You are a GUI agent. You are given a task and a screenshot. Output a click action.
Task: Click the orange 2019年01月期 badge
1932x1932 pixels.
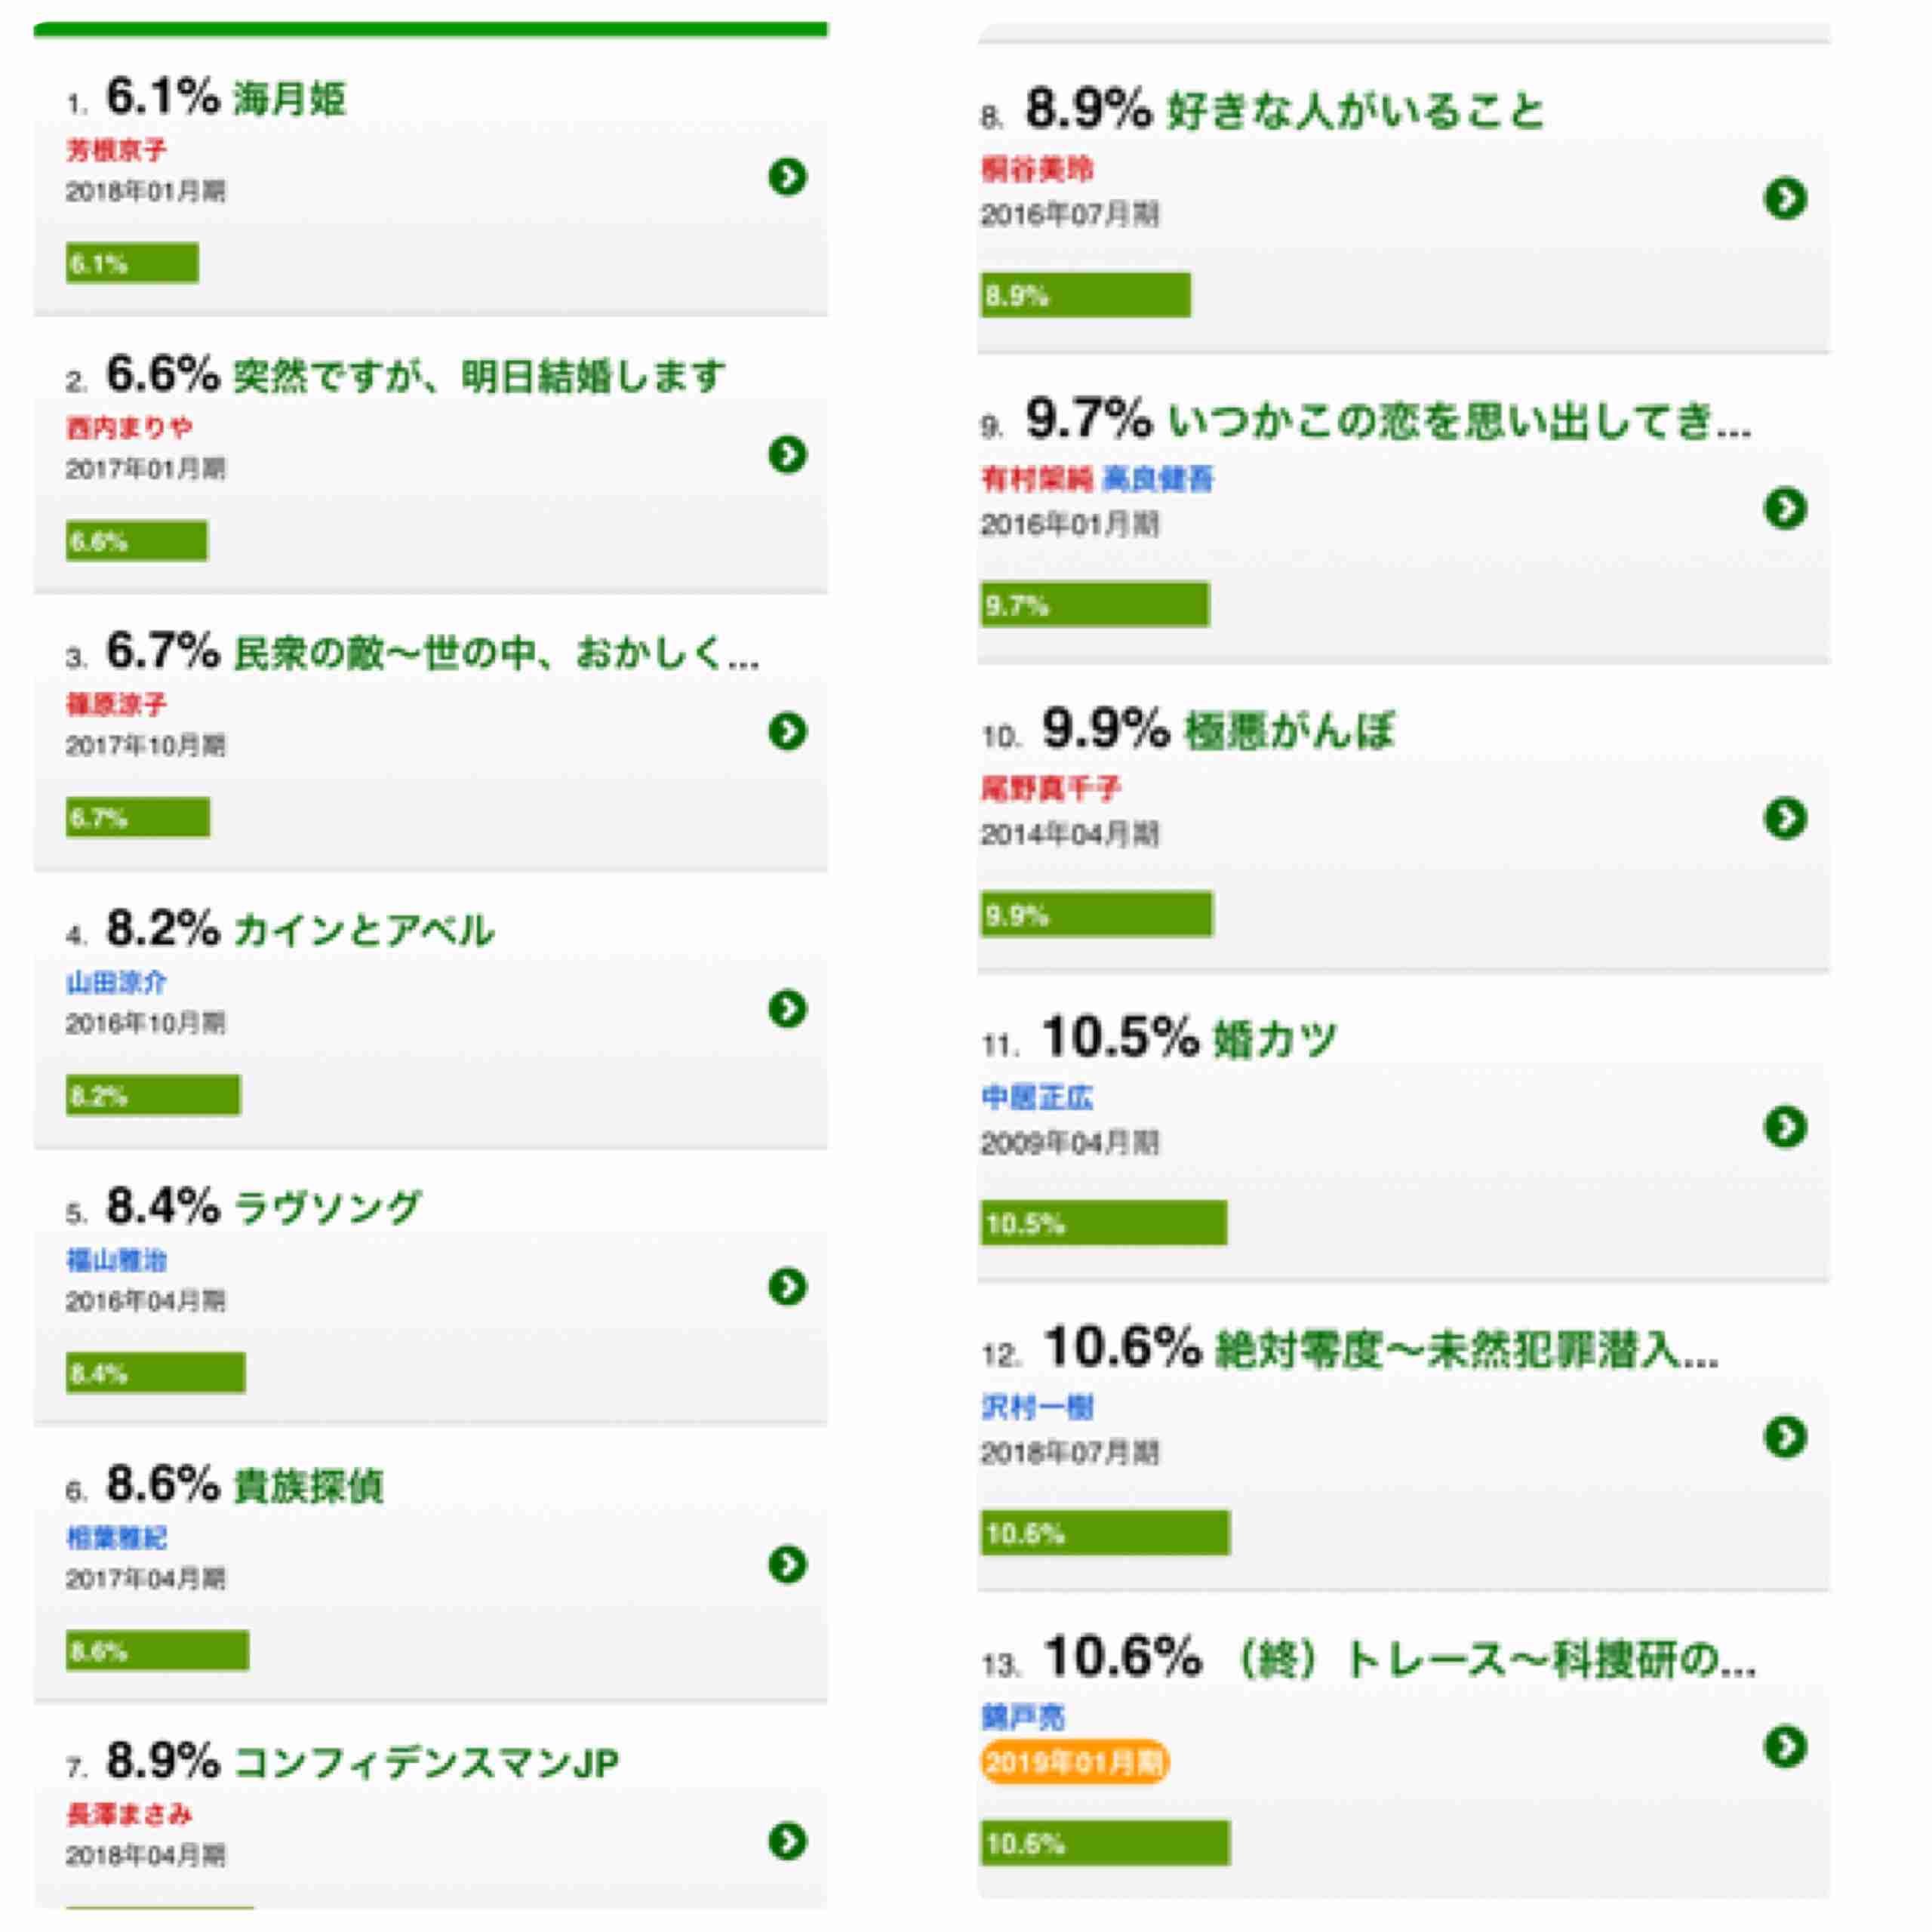click(x=1074, y=1762)
